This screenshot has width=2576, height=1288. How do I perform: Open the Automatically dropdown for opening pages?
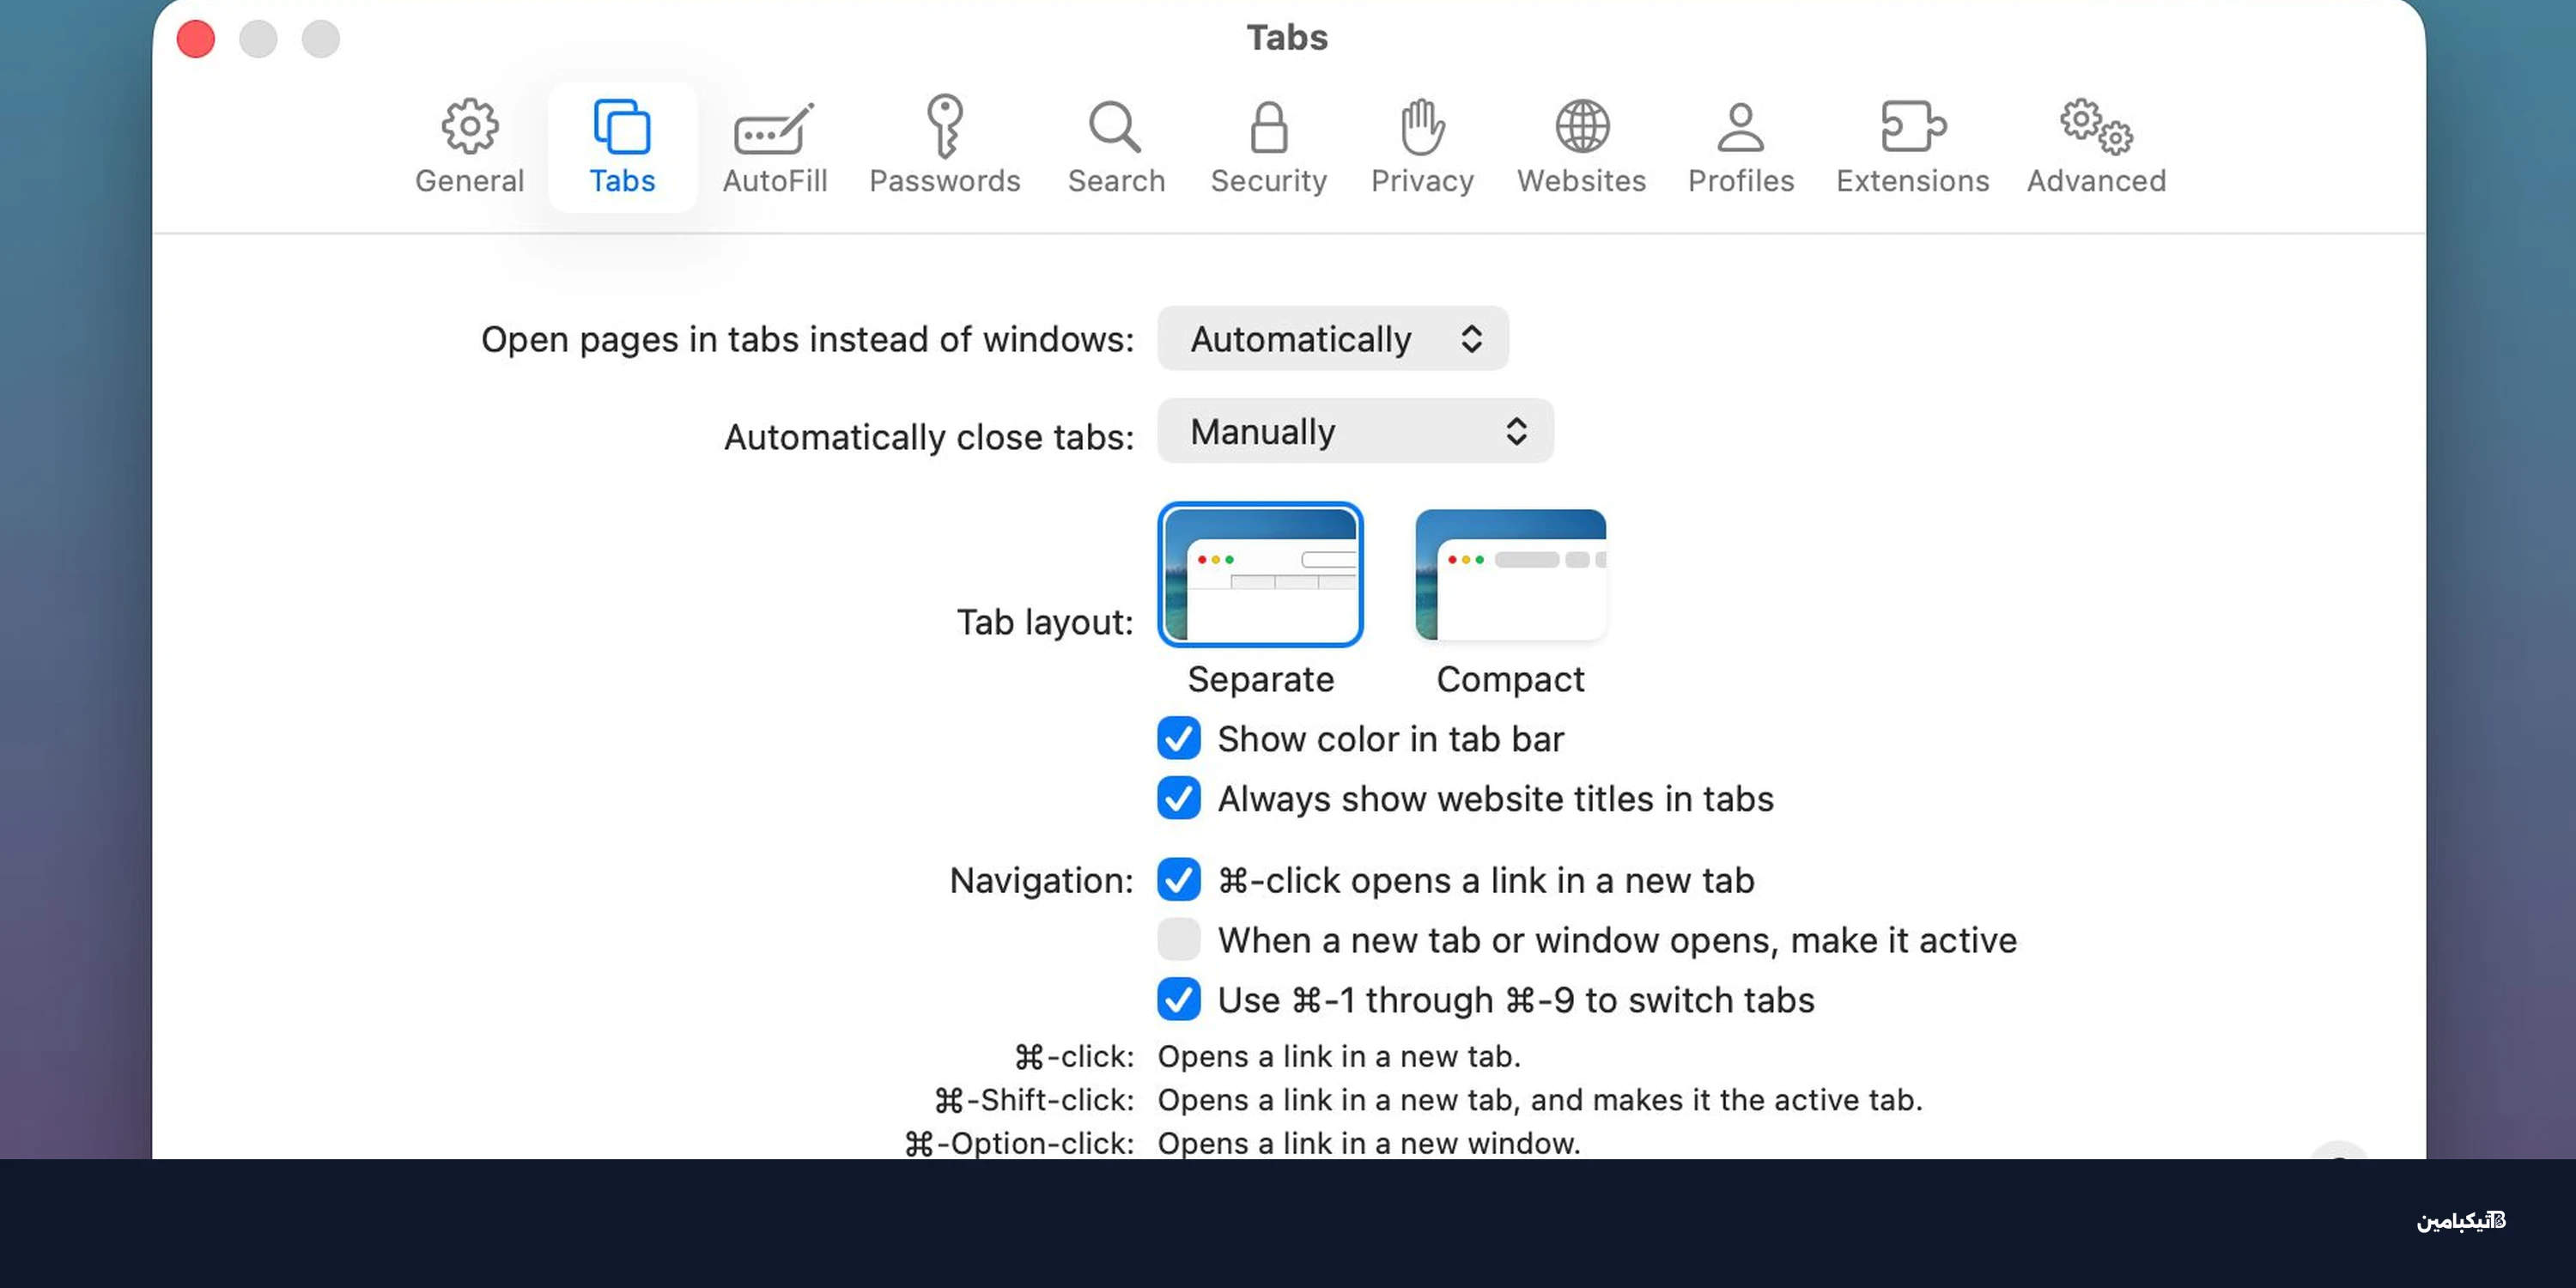(x=1332, y=339)
